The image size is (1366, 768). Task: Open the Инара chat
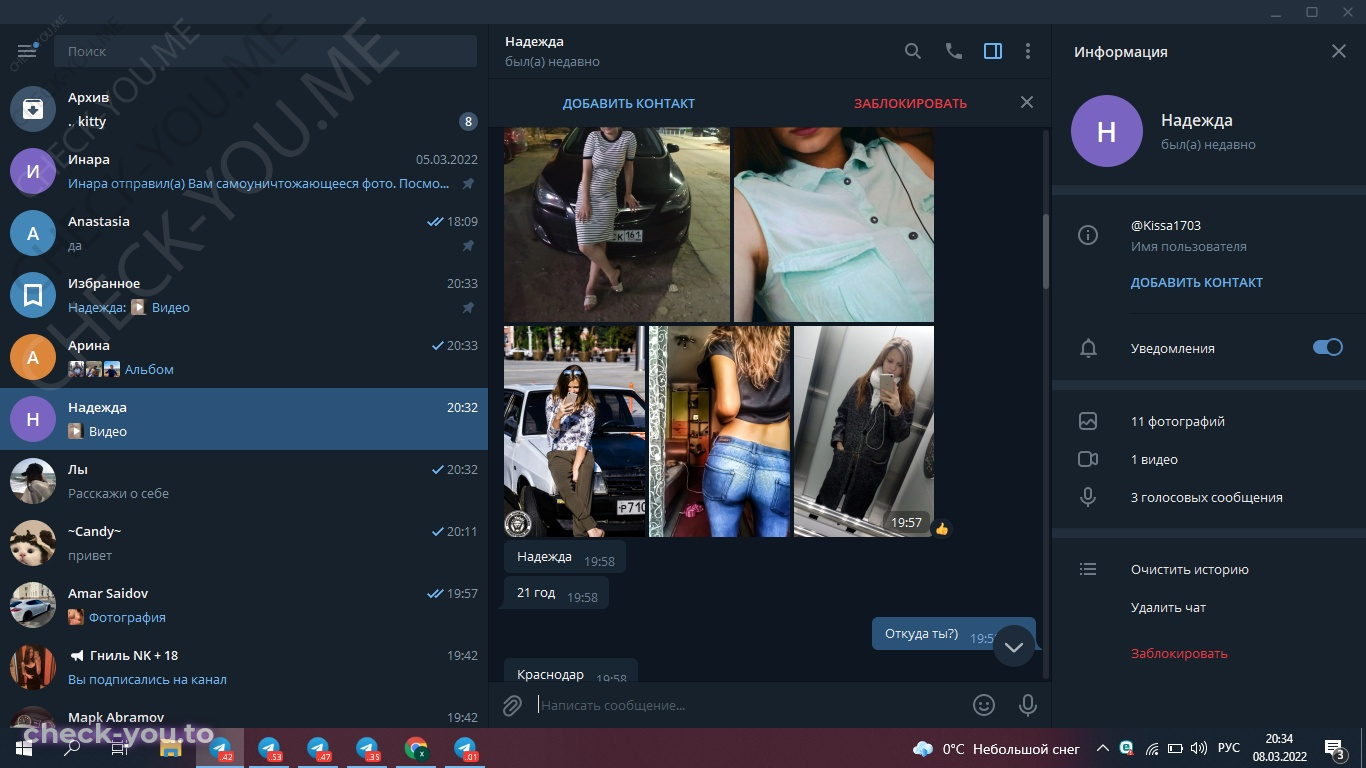244,171
